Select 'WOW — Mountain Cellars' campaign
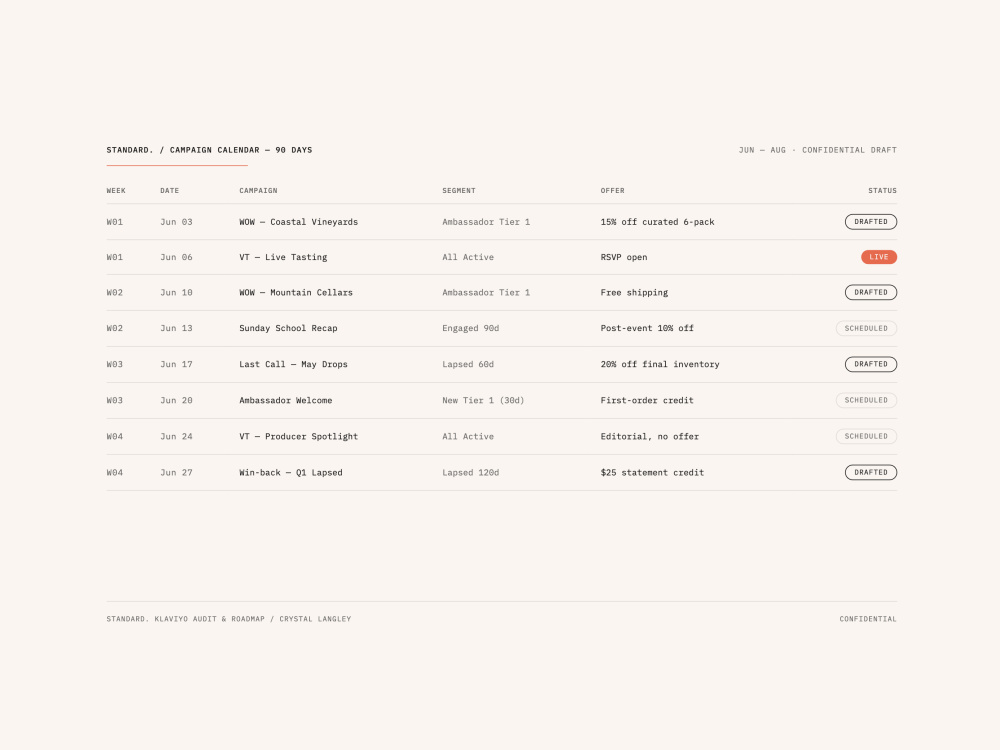Viewport: 1000px width, 750px height. 296,293
